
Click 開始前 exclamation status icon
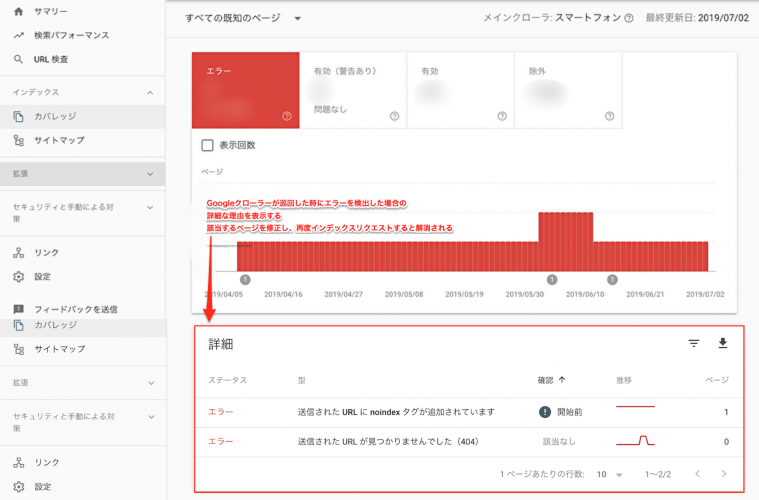tap(545, 412)
